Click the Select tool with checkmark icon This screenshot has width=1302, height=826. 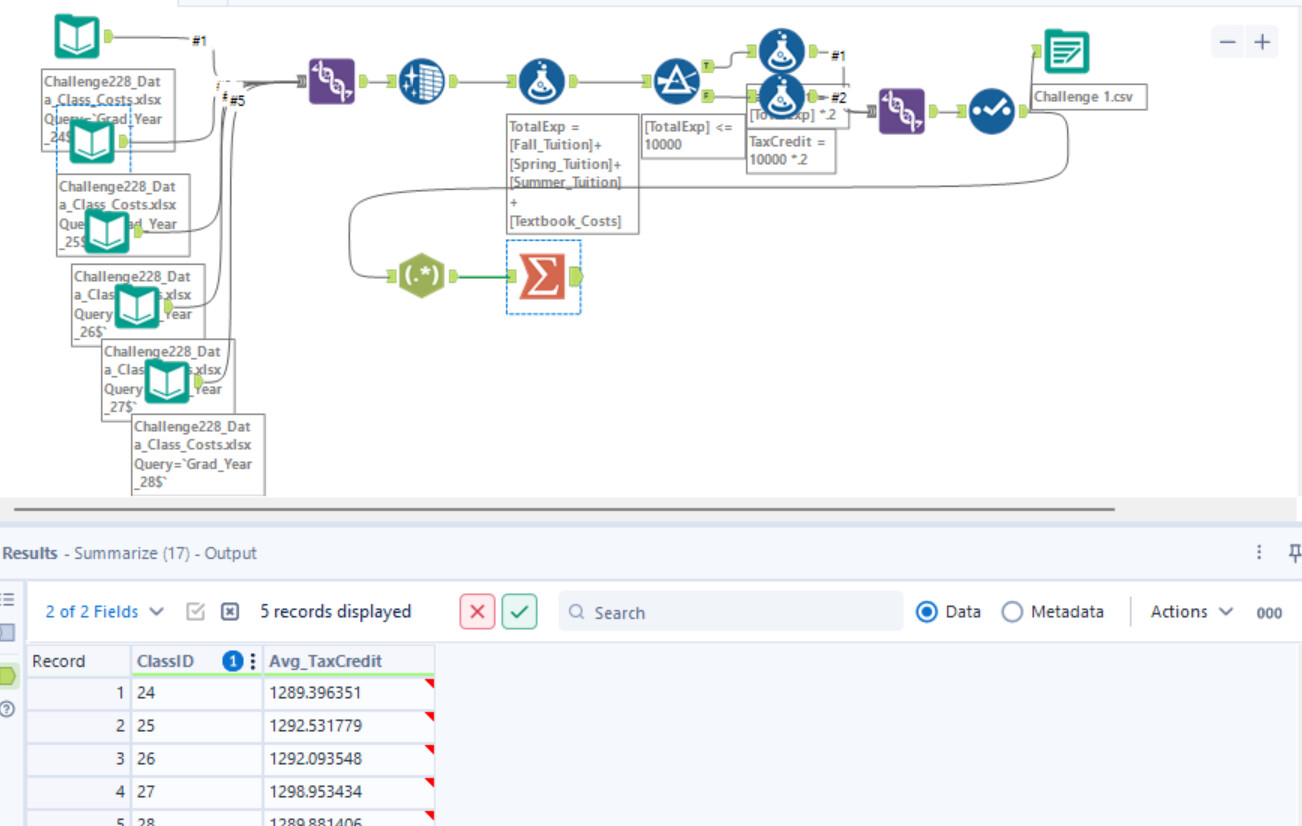[x=991, y=112]
